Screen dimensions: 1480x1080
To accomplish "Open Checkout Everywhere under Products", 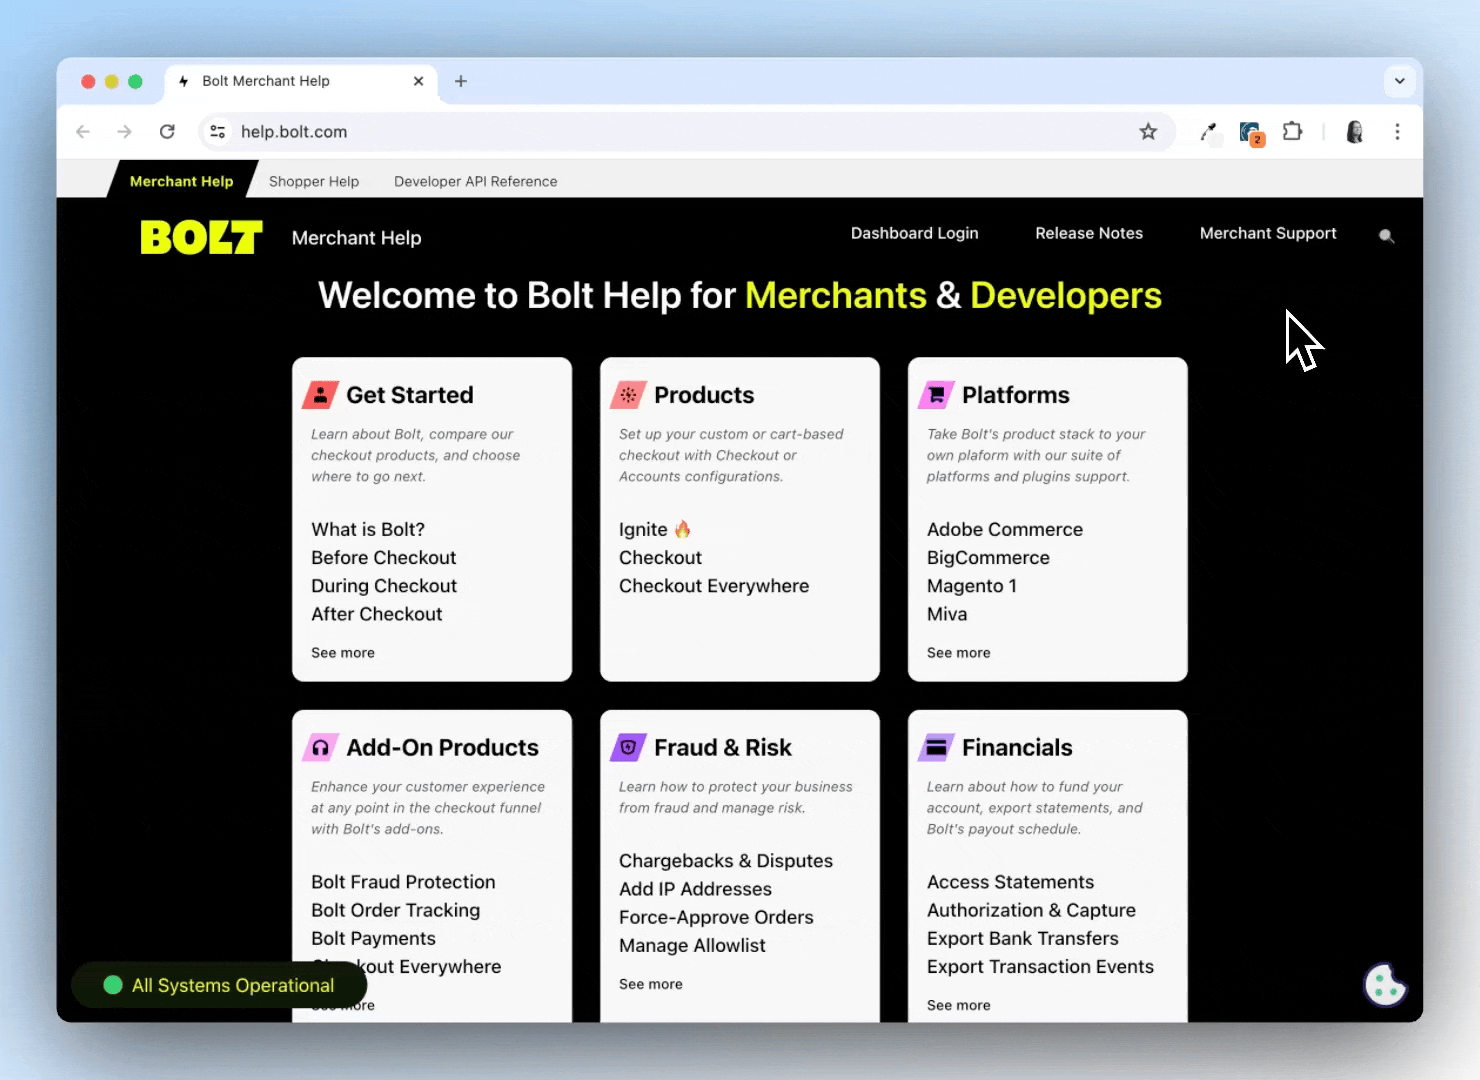I will pos(714,585).
